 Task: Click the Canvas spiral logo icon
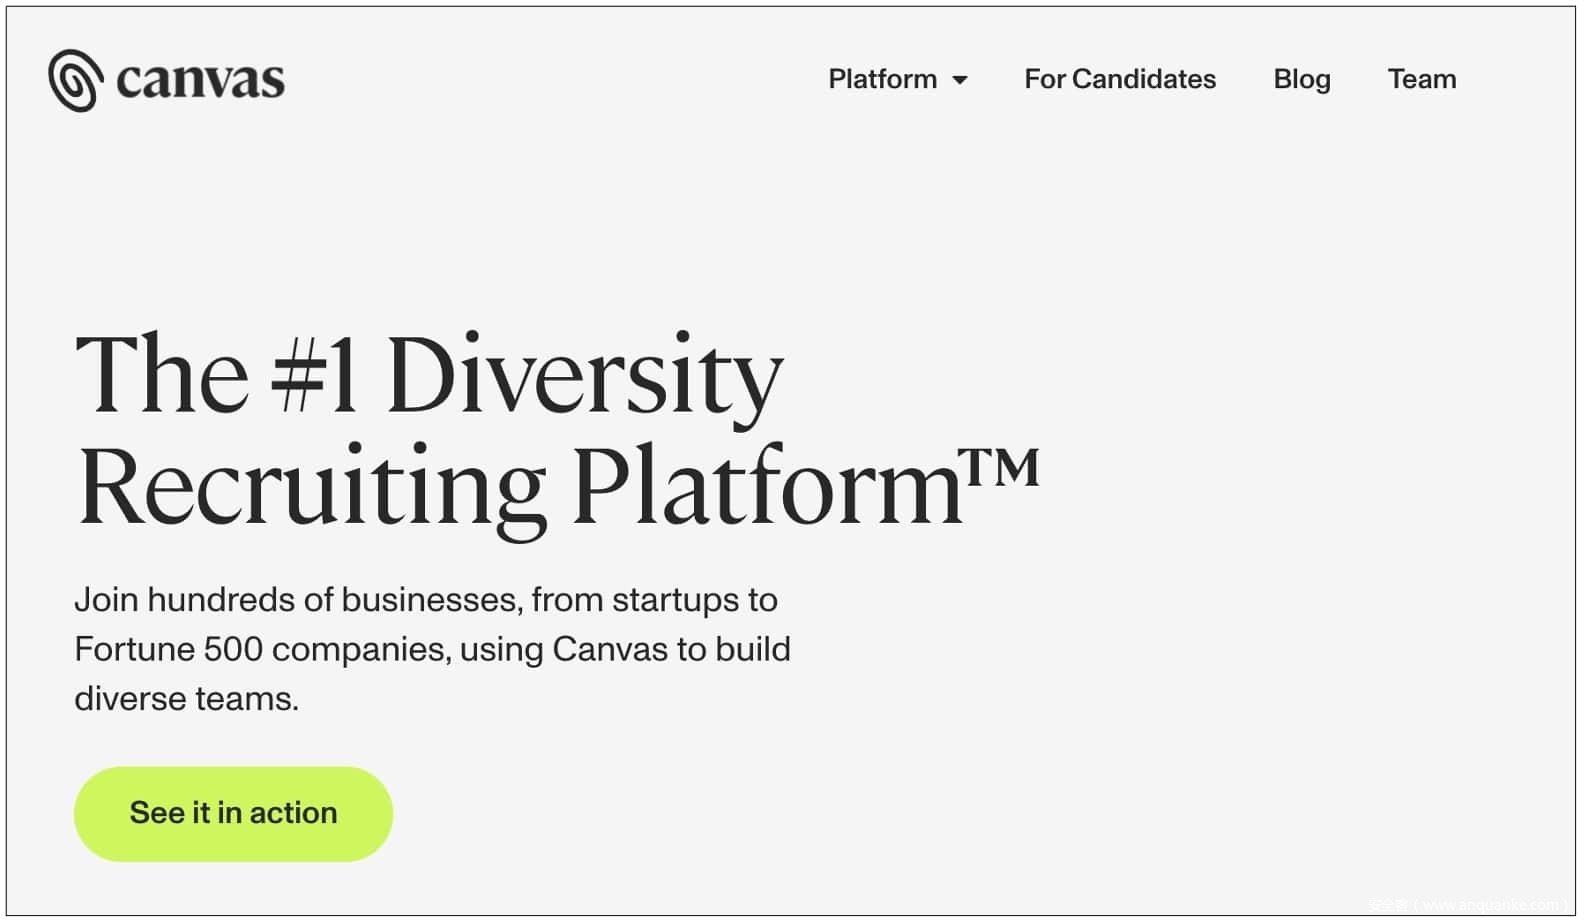(x=75, y=80)
